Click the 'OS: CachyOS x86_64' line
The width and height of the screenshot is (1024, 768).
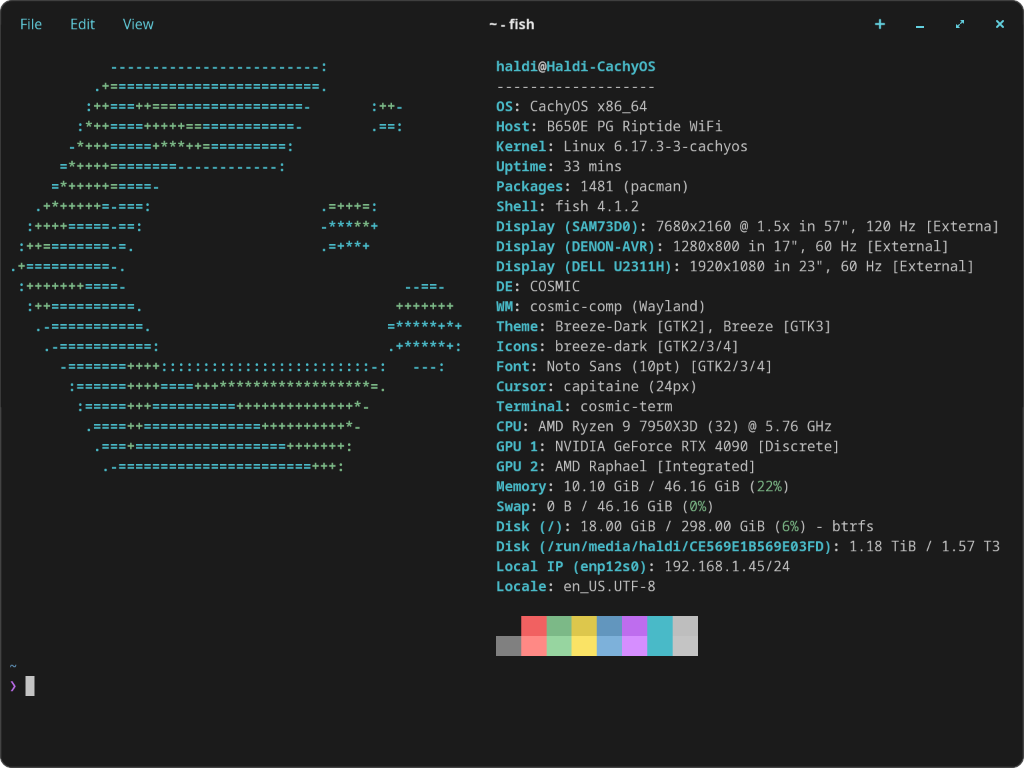pyautogui.click(x=571, y=106)
